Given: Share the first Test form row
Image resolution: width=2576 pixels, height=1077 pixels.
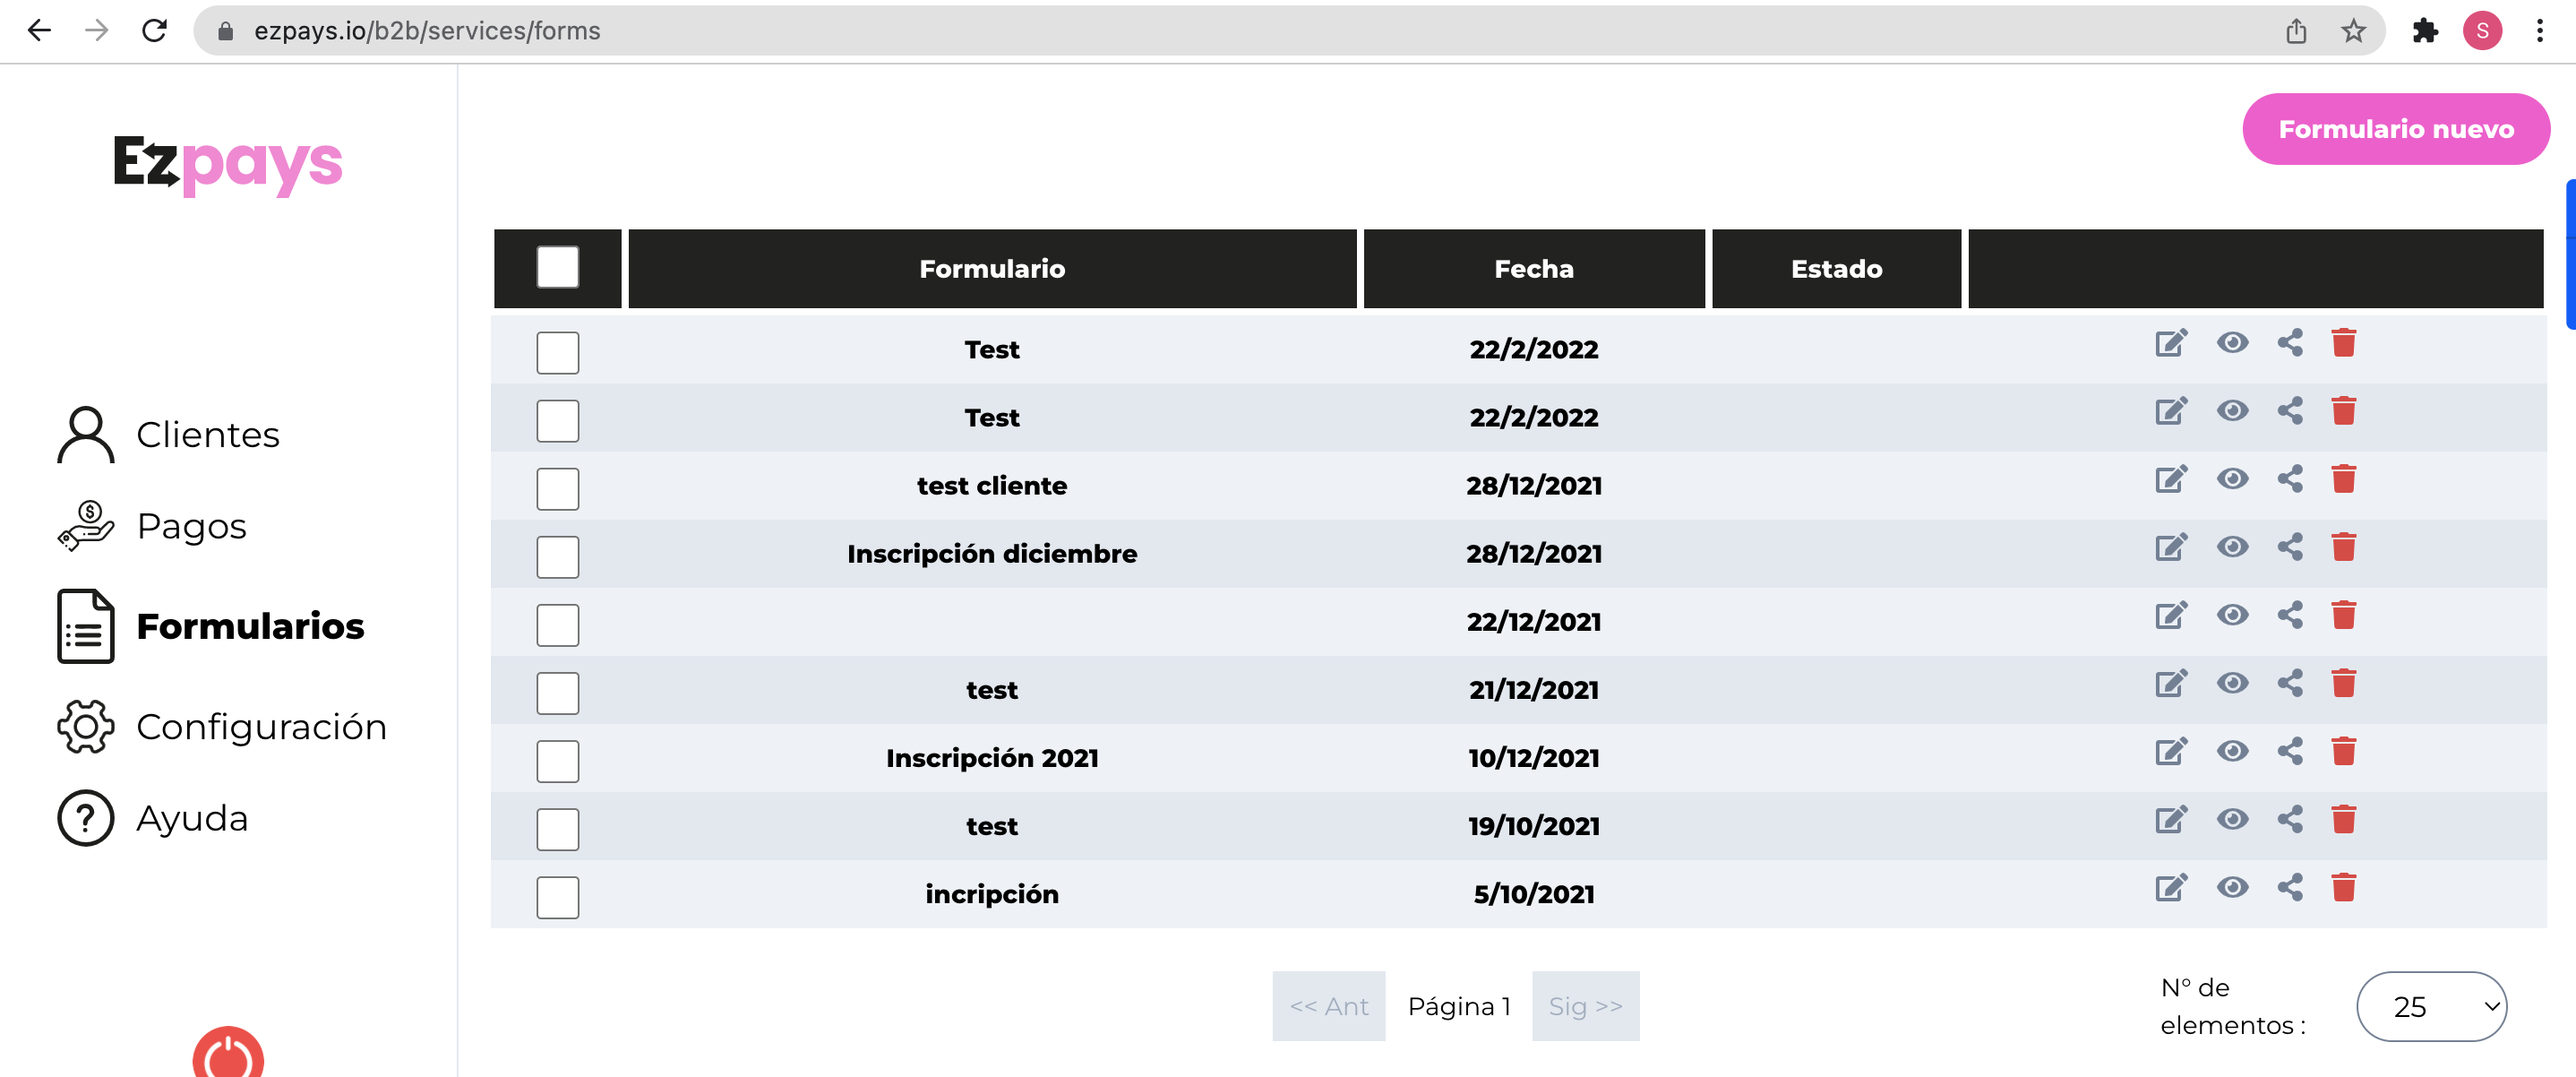Looking at the screenshot, I should 2289,344.
